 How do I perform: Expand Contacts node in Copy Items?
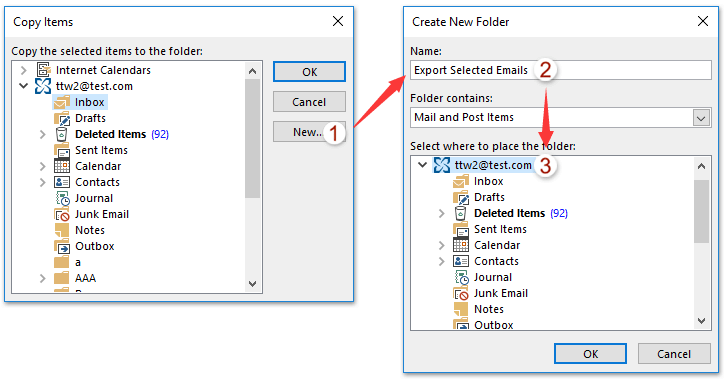click(x=43, y=182)
